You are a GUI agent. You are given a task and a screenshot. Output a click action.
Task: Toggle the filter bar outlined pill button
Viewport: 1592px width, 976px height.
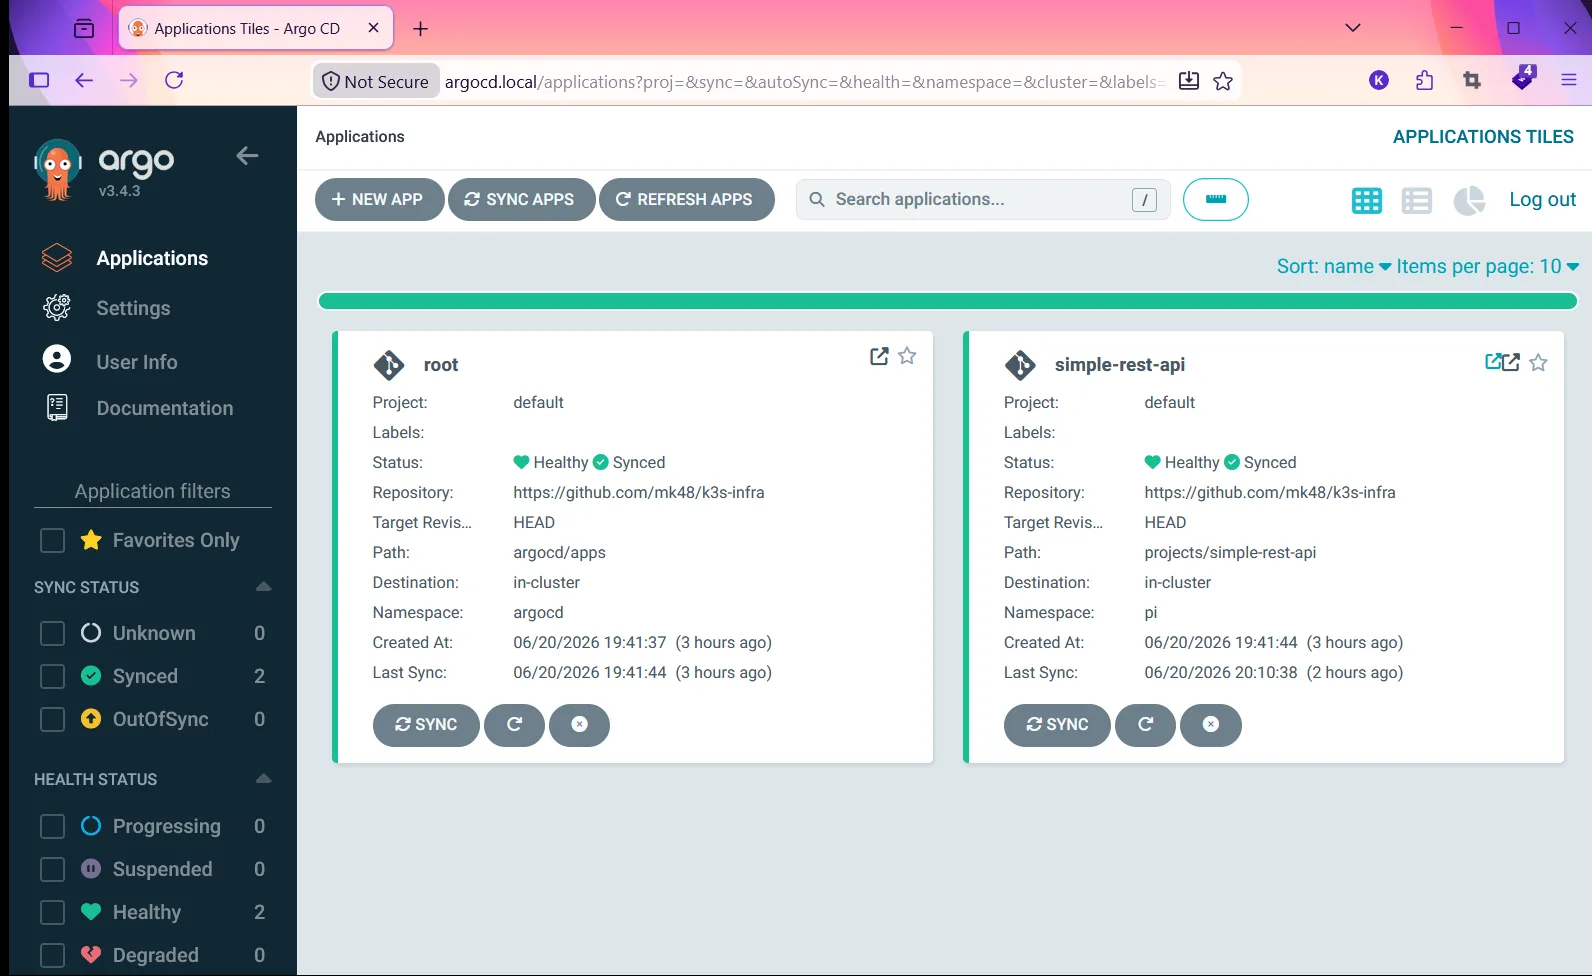[1215, 199]
